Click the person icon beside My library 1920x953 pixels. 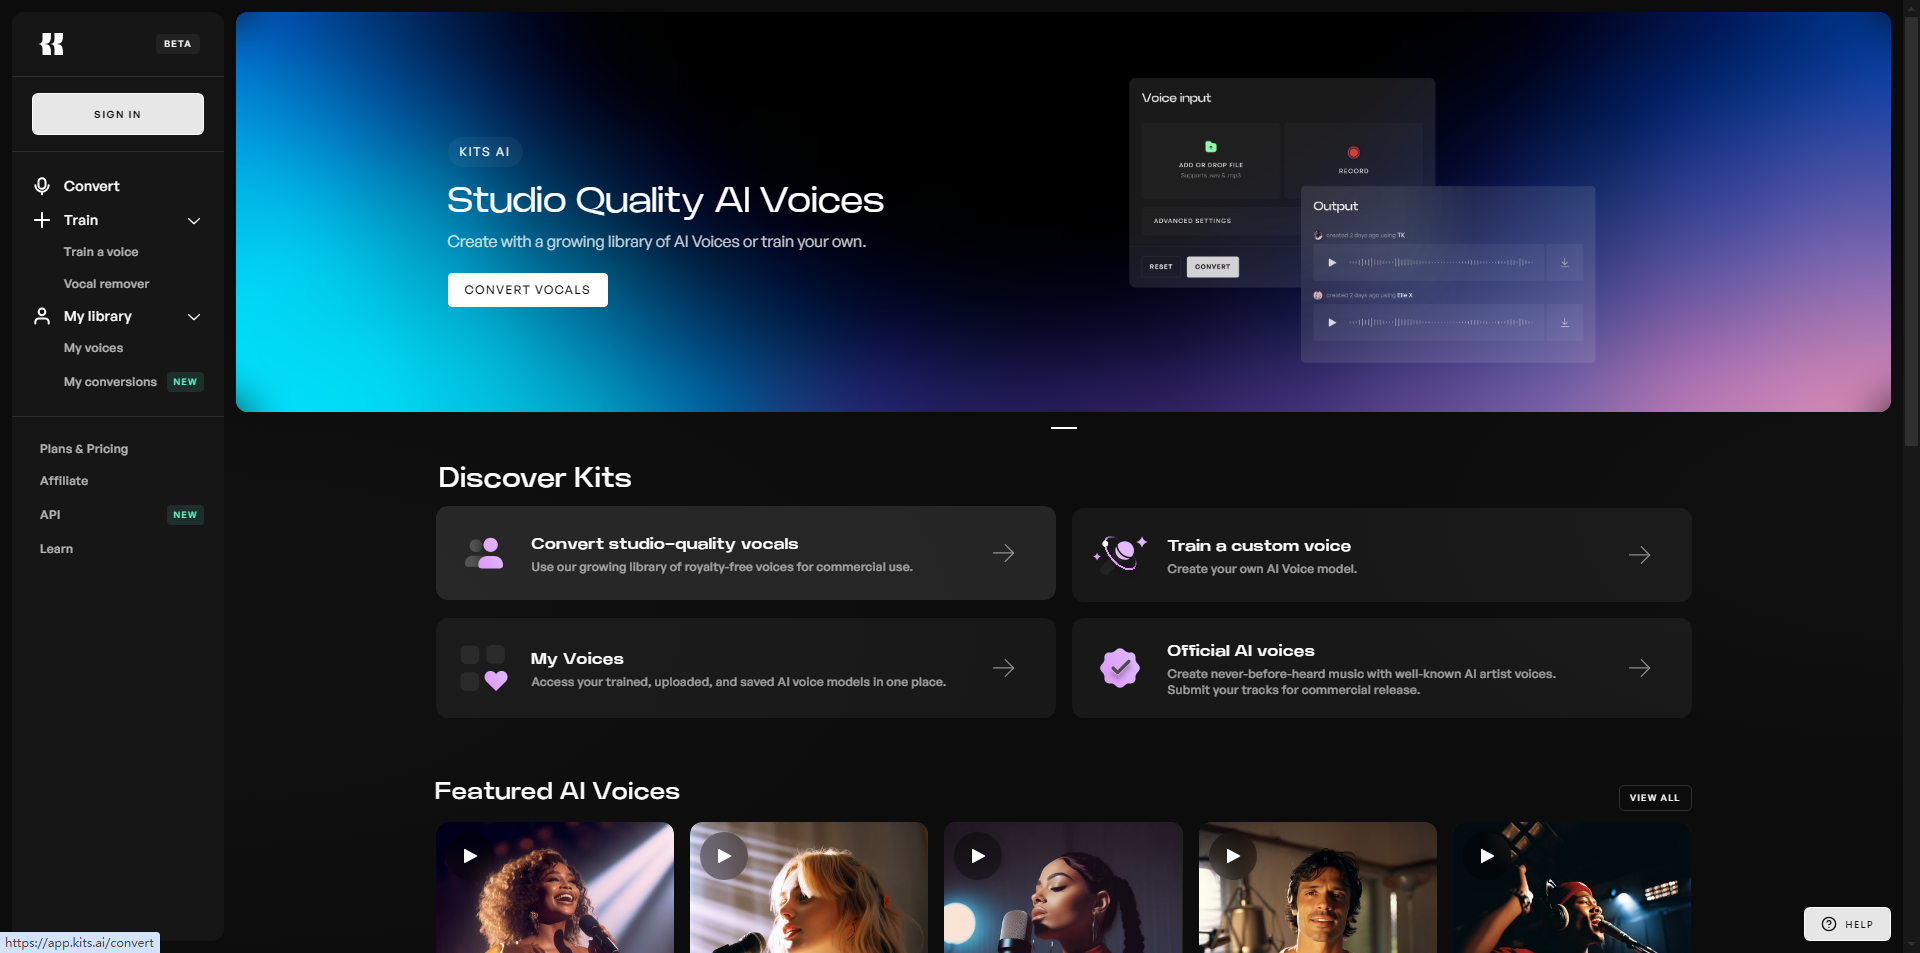(42, 316)
